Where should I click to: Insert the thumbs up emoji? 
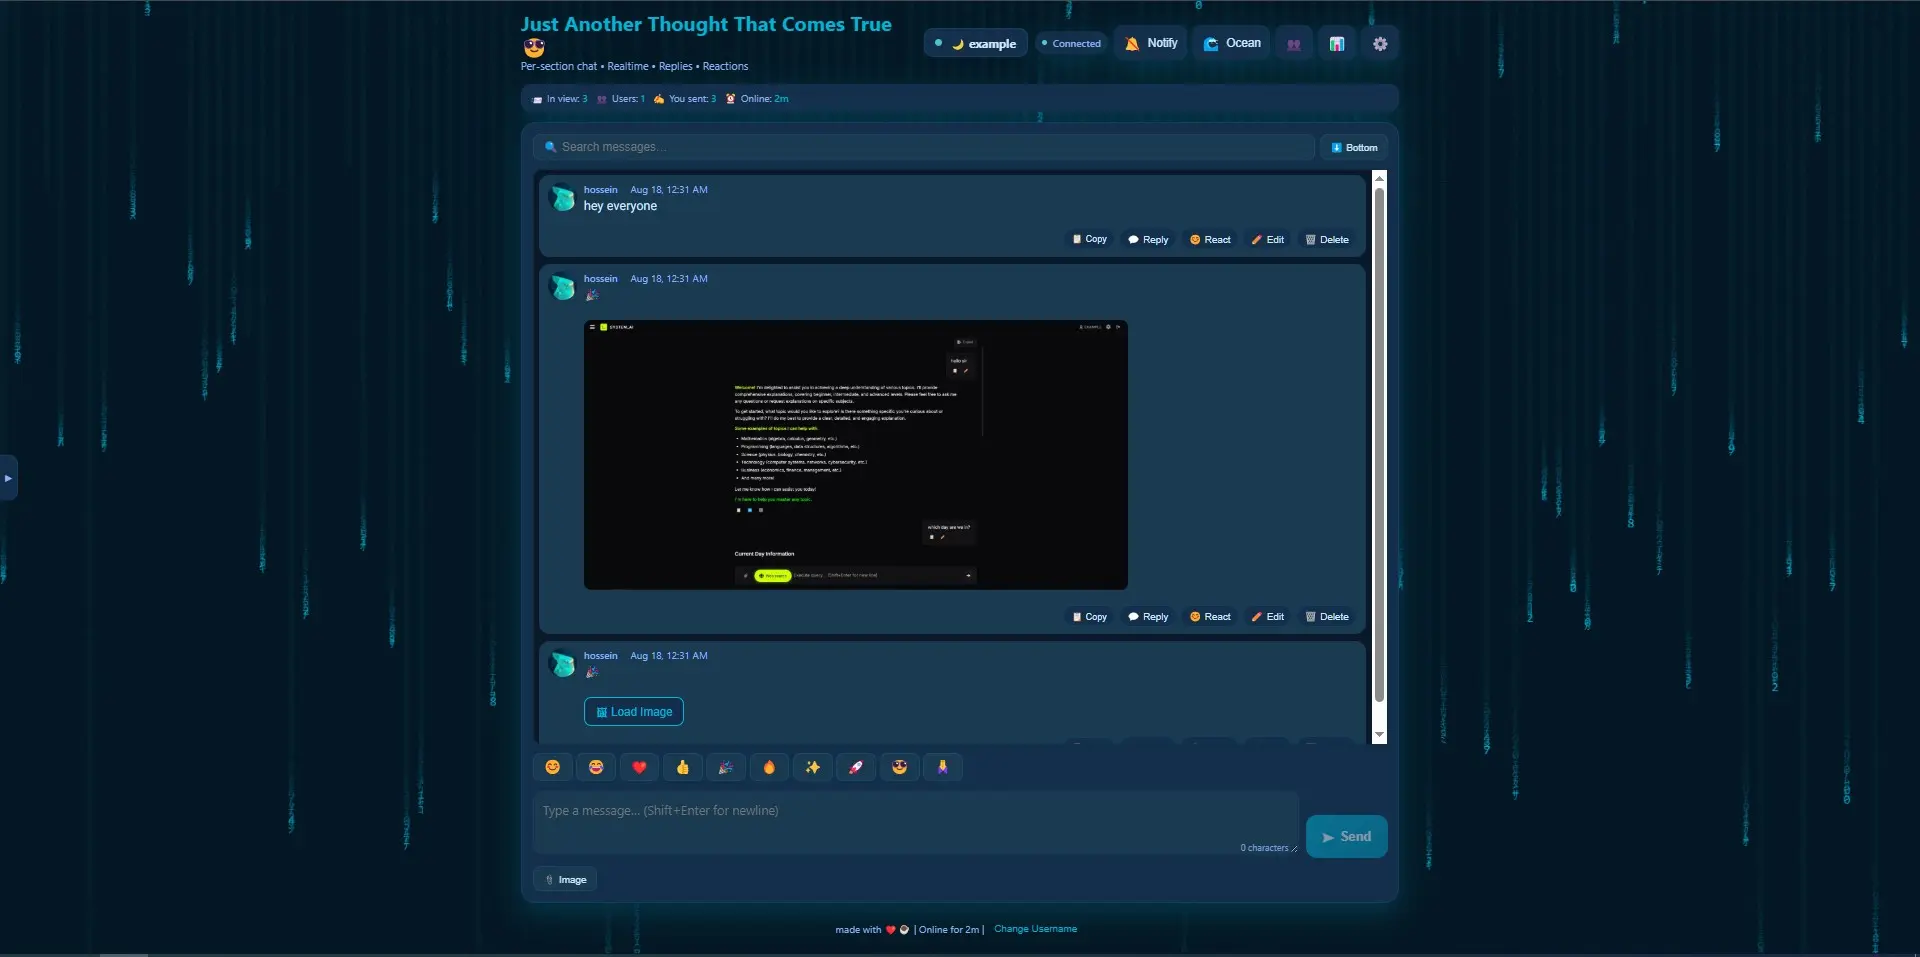pos(683,767)
